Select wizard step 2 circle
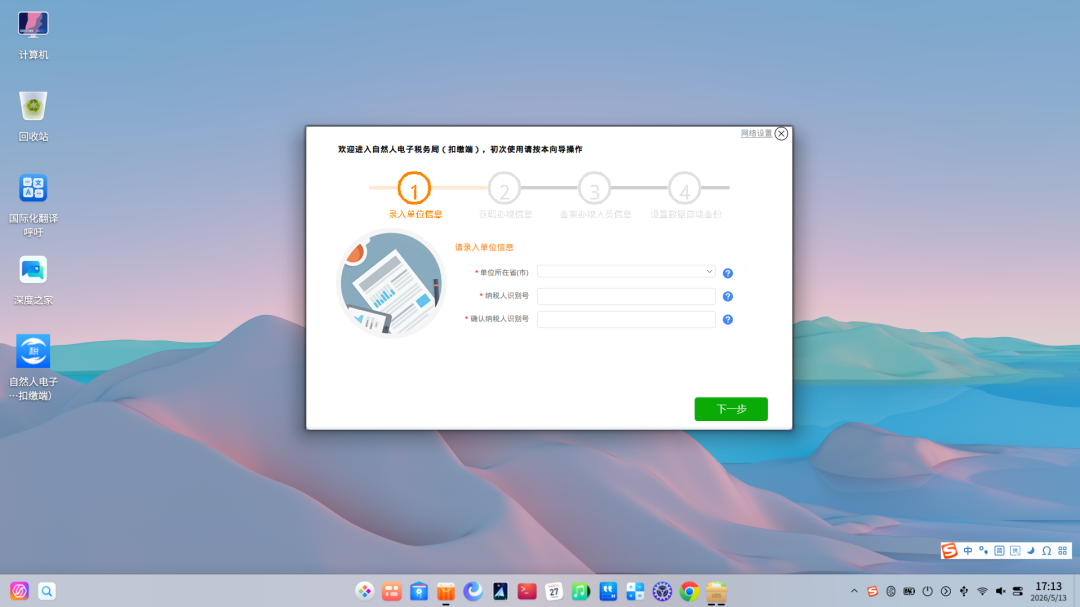The image size is (1080, 607). pos(504,188)
